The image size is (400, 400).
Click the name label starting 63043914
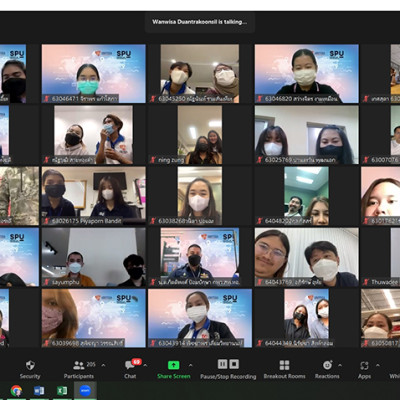[201, 343]
